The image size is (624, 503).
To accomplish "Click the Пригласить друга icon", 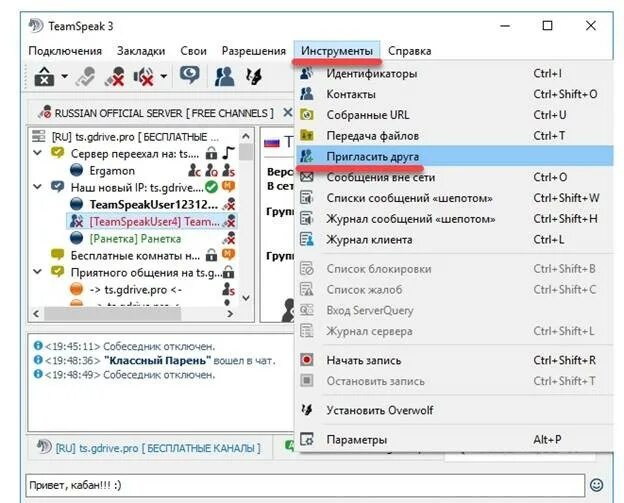I will [307, 156].
